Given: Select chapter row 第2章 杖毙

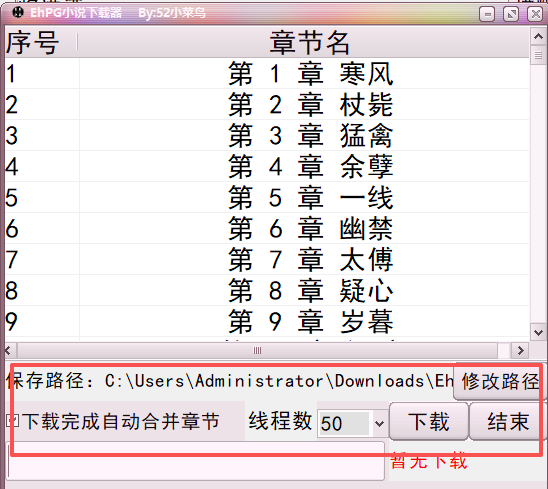Looking at the screenshot, I should [267, 105].
